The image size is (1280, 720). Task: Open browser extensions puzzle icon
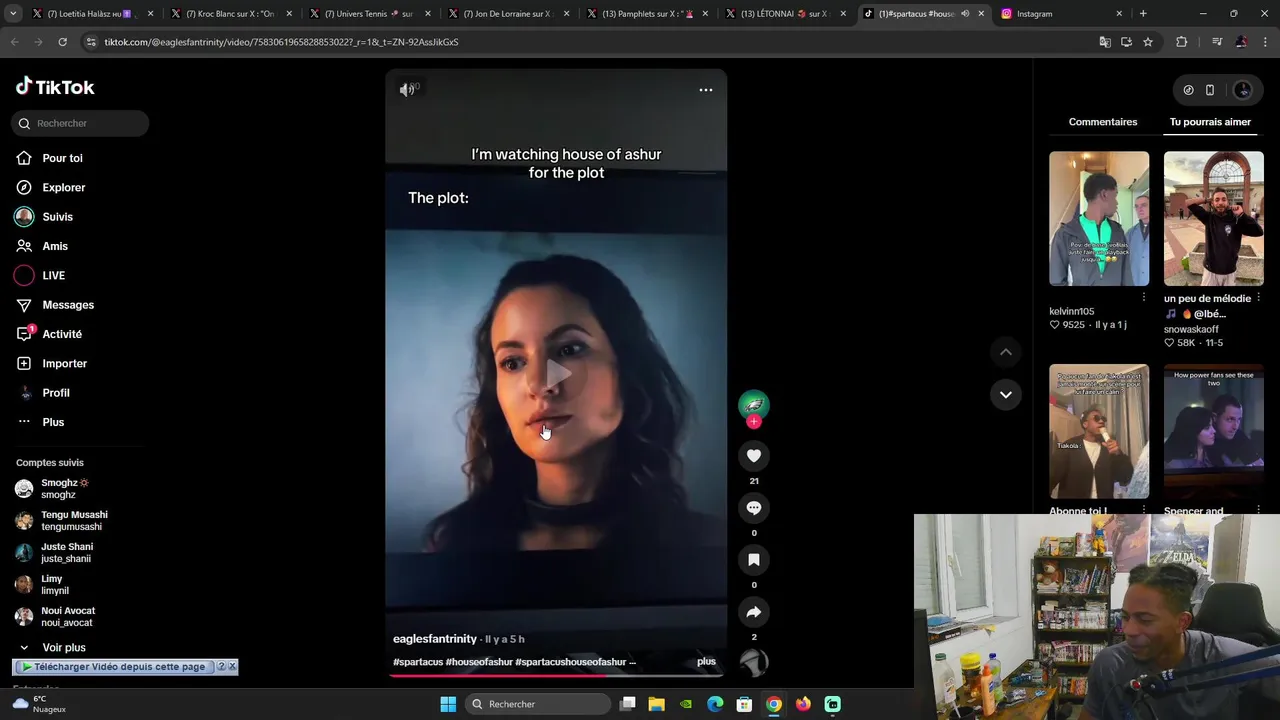[x=1181, y=42]
